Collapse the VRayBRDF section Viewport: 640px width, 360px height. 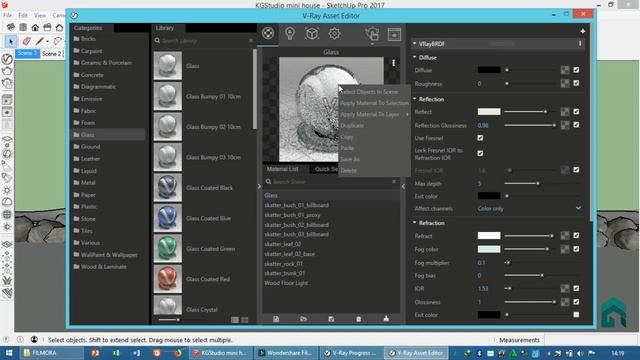click(415, 43)
